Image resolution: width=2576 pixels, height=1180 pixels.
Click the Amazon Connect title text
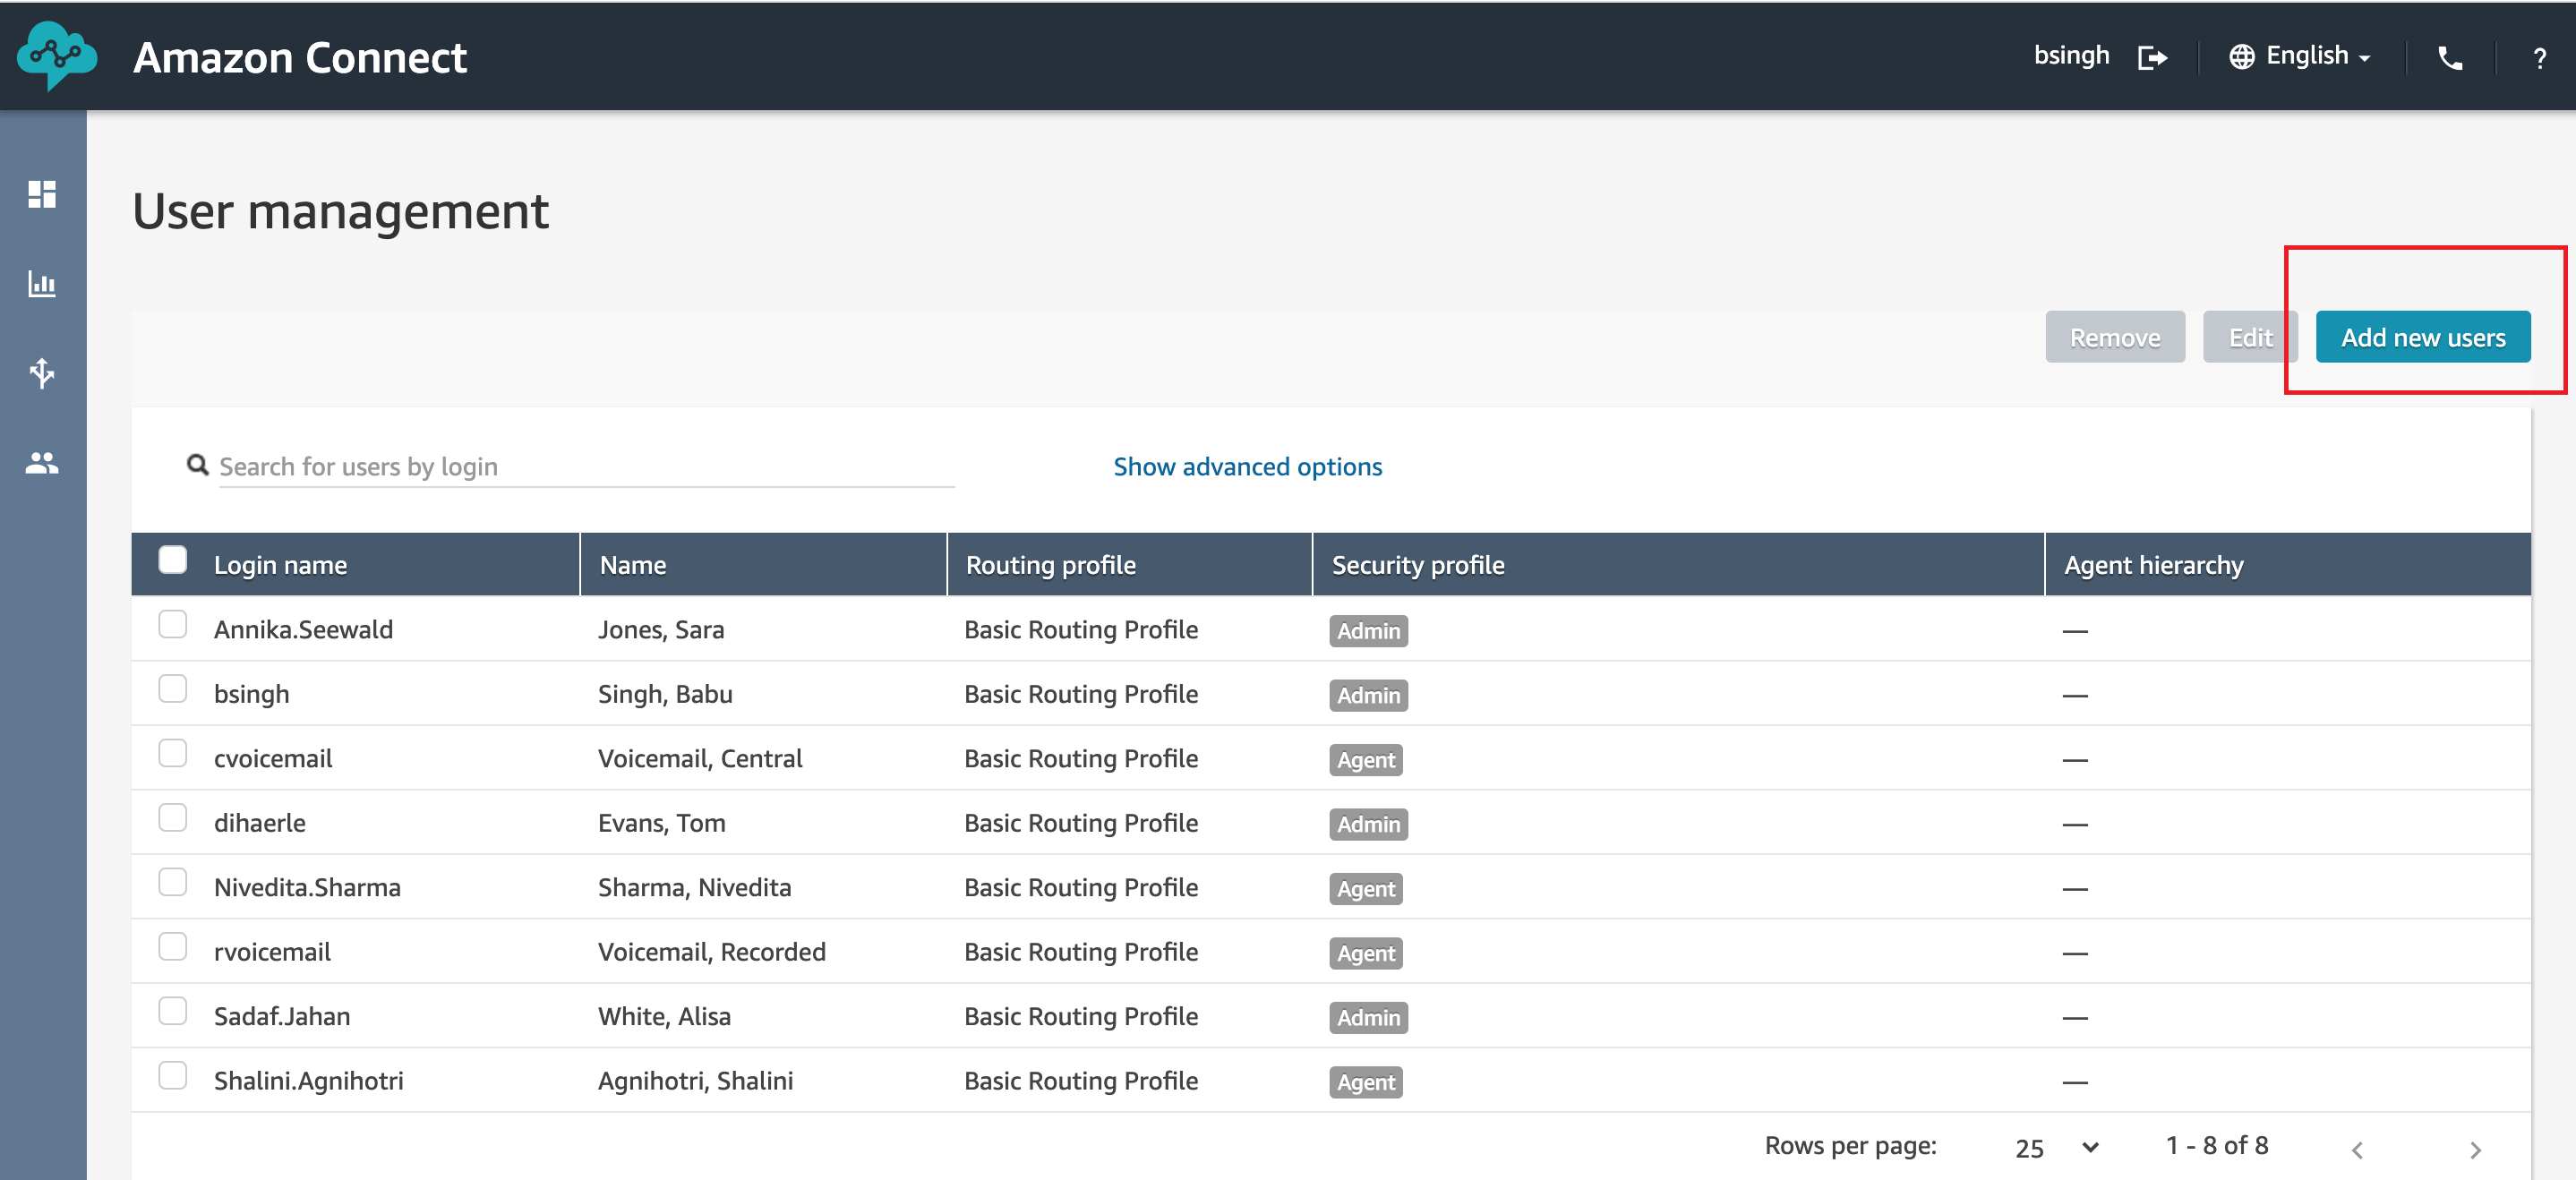(300, 57)
